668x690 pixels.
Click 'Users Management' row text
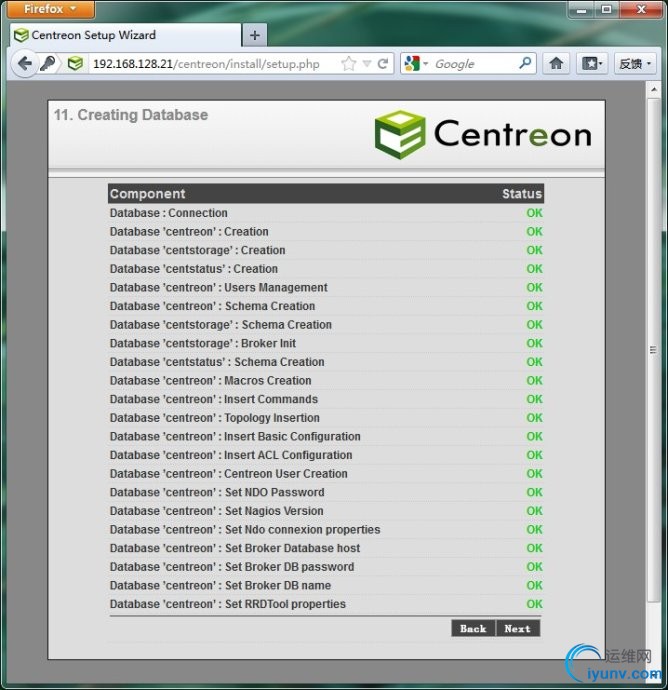pyautogui.click(x=219, y=287)
